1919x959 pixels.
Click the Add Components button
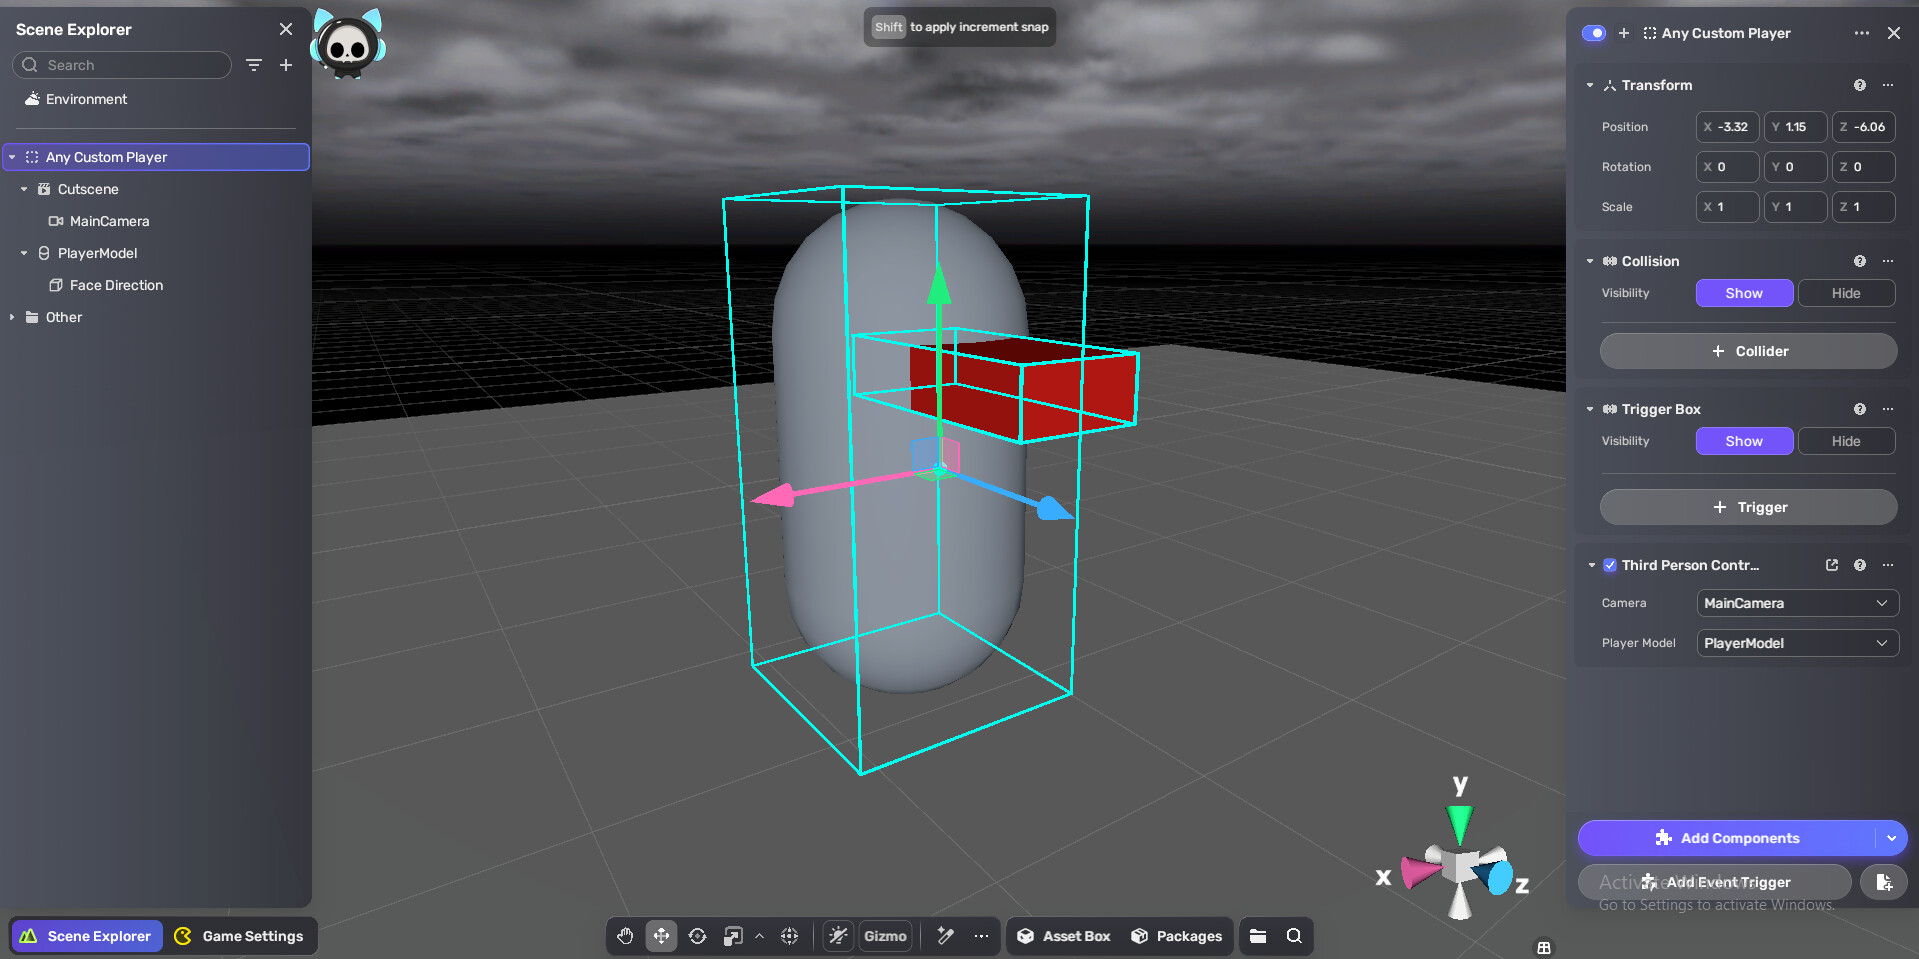(1727, 838)
